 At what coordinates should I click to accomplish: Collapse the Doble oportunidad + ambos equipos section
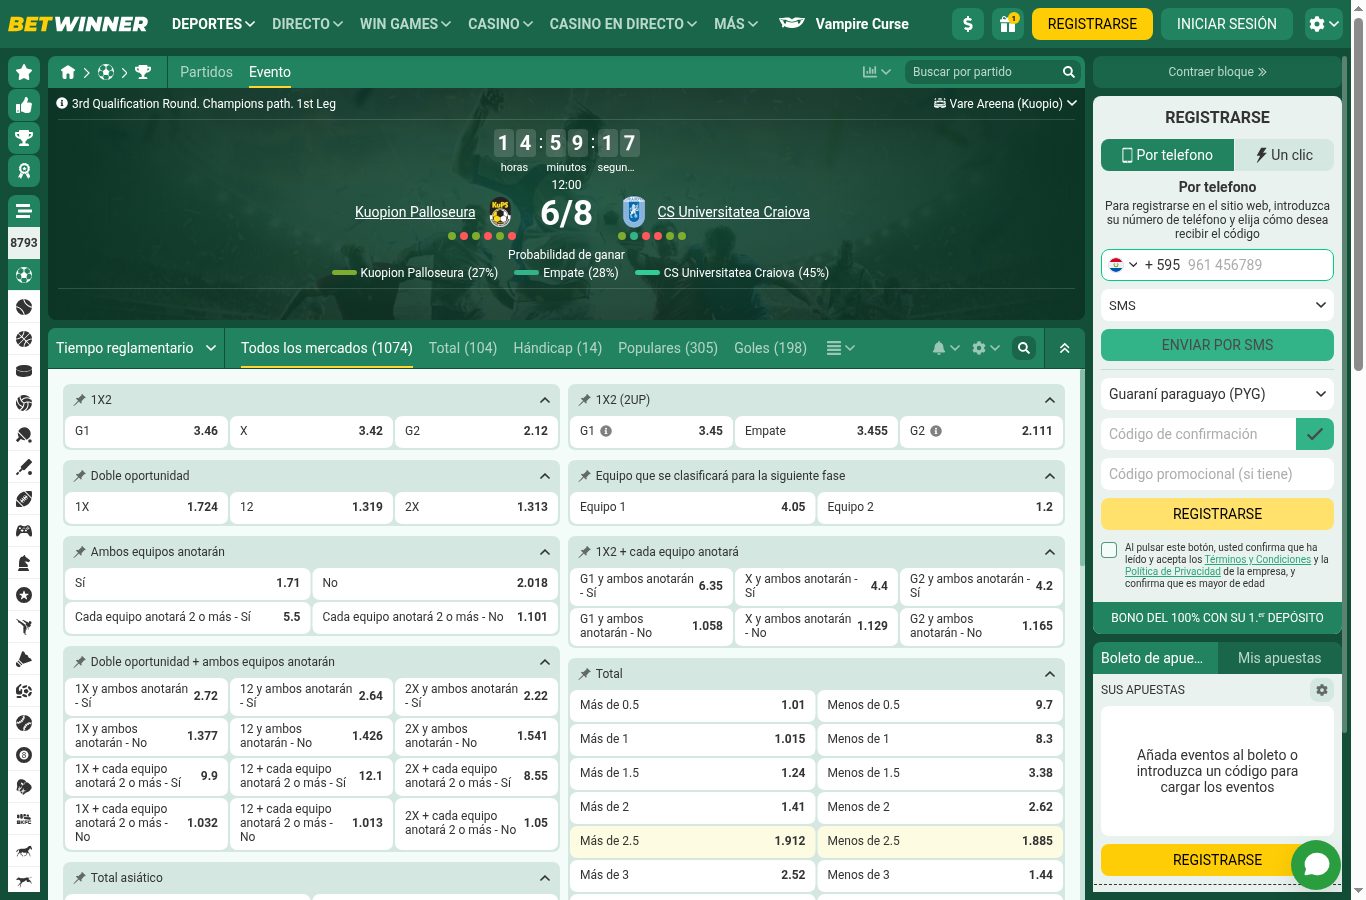(x=545, y=662)
